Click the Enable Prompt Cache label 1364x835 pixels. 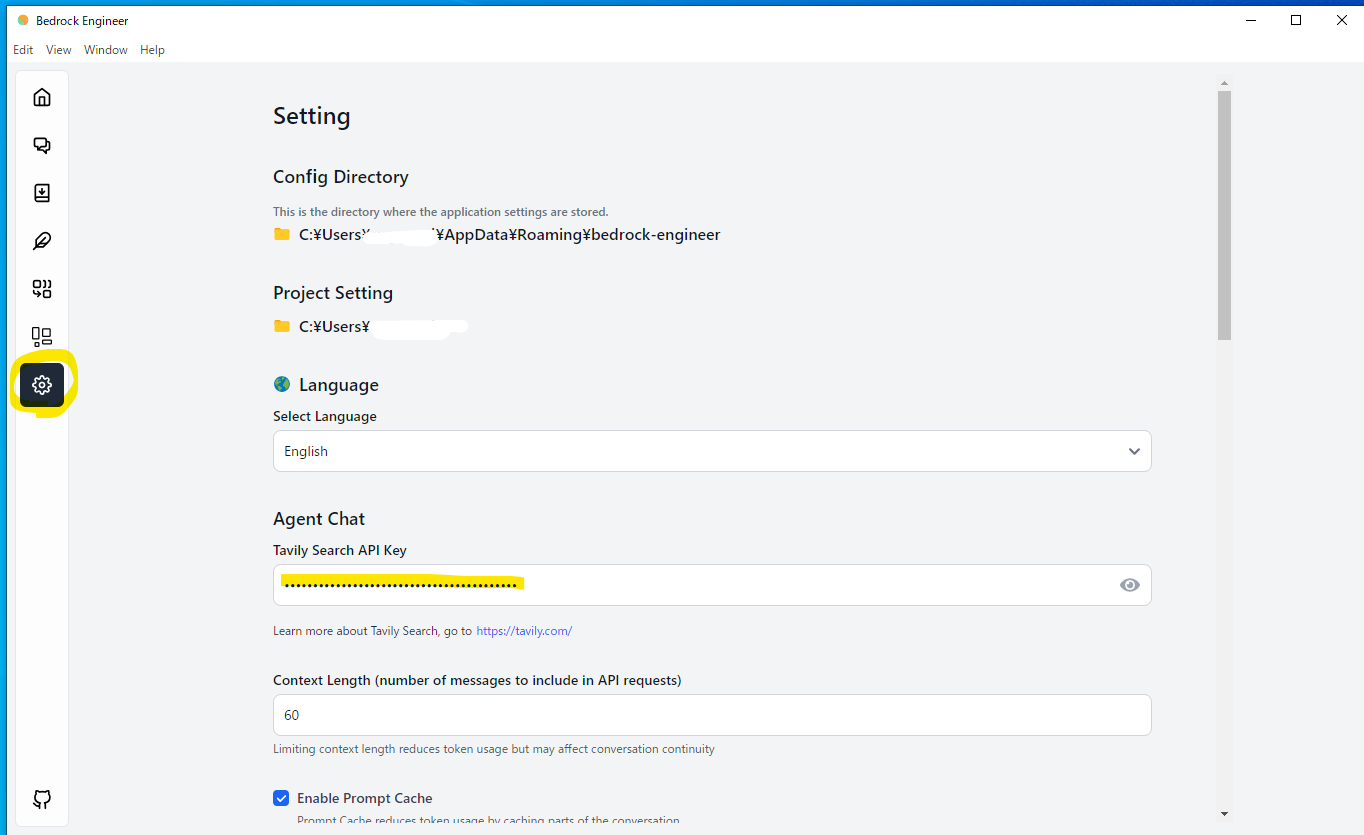pyautogui.click(x=365, y=798)
